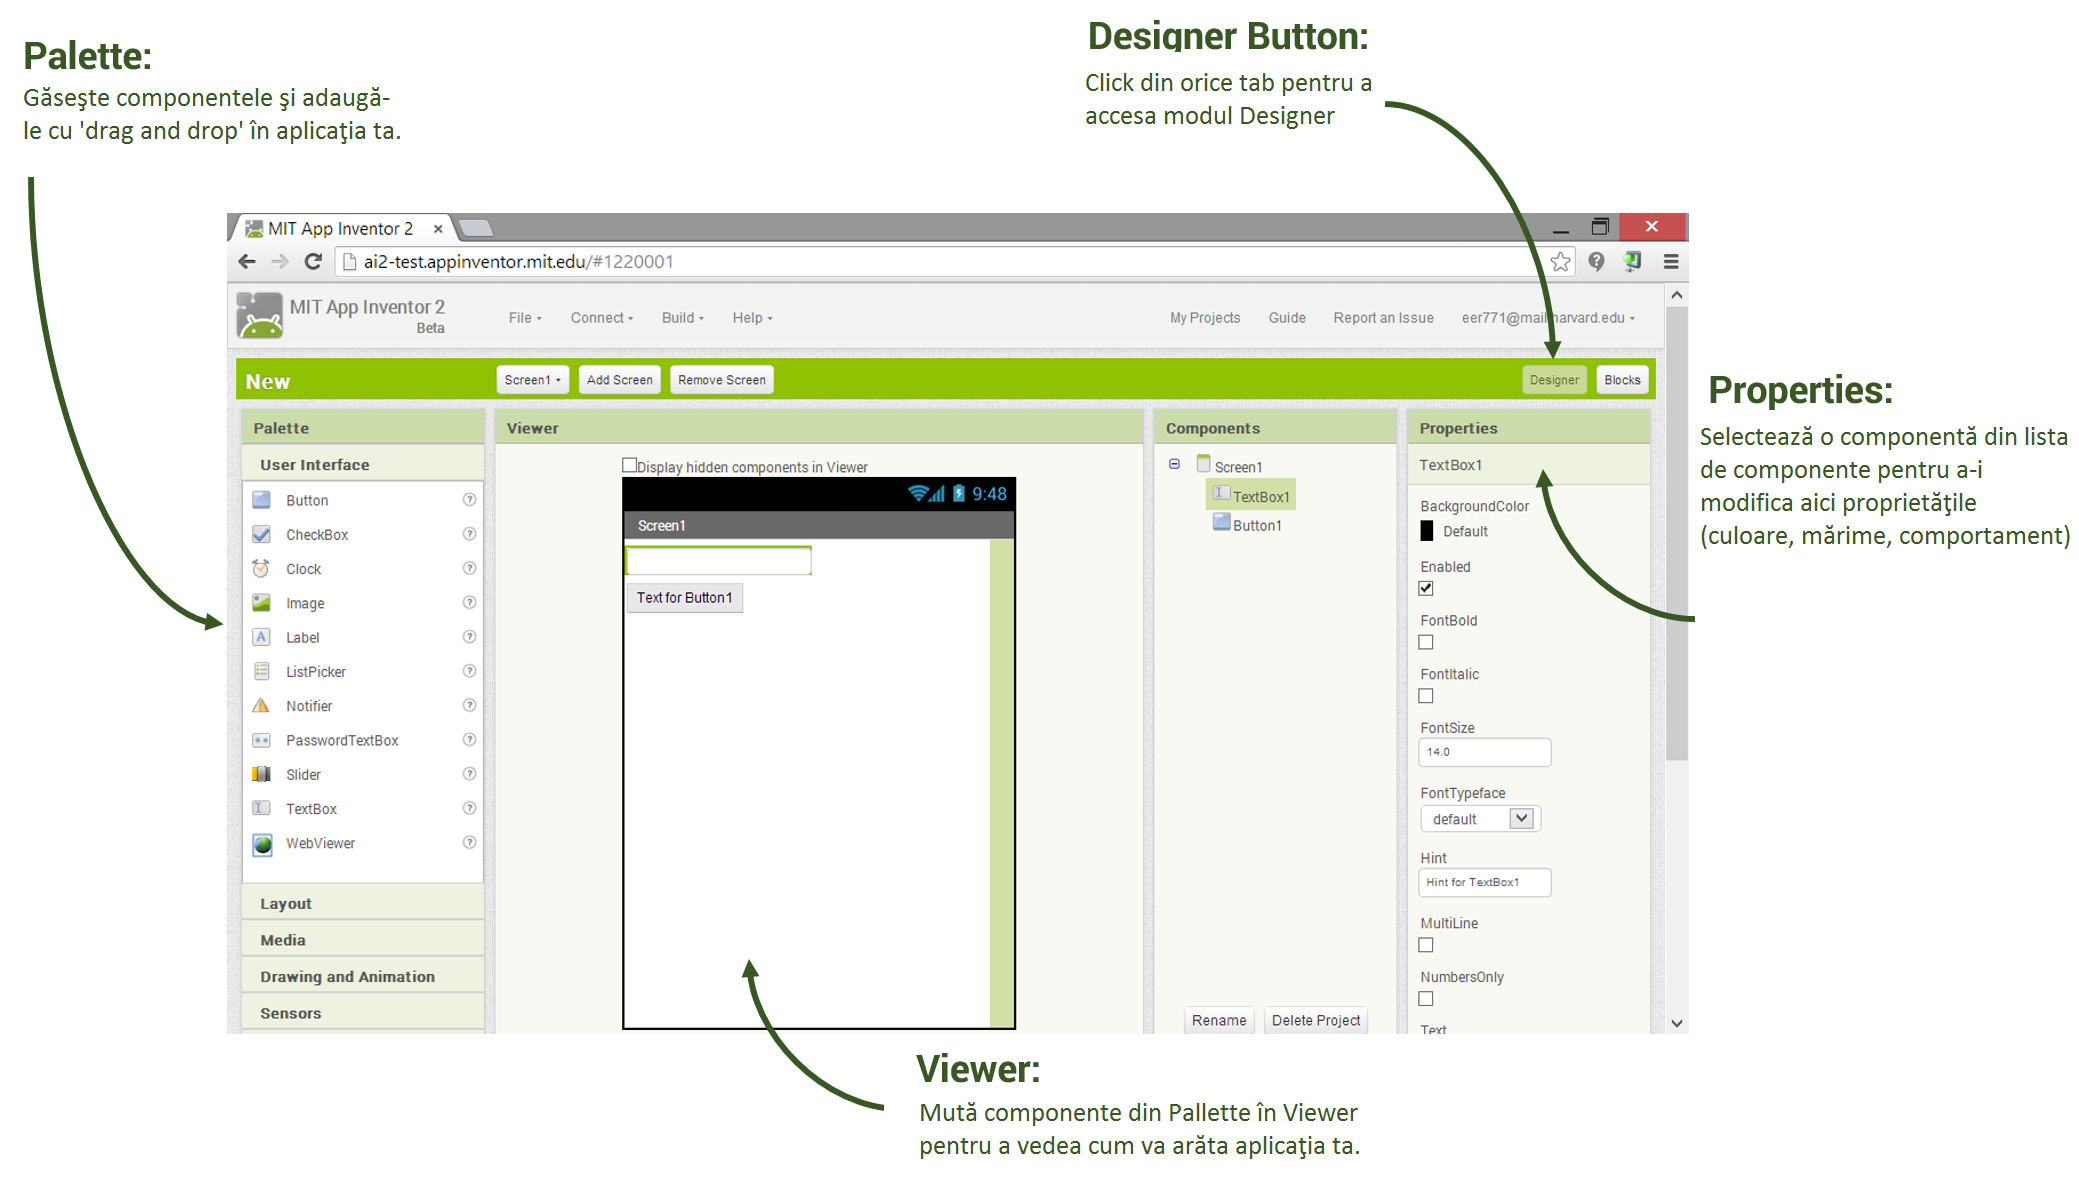The width and height of the screenshot is (2079, 1204).
Task: Switch to the Blocks editor
Action: [1622, 380]
